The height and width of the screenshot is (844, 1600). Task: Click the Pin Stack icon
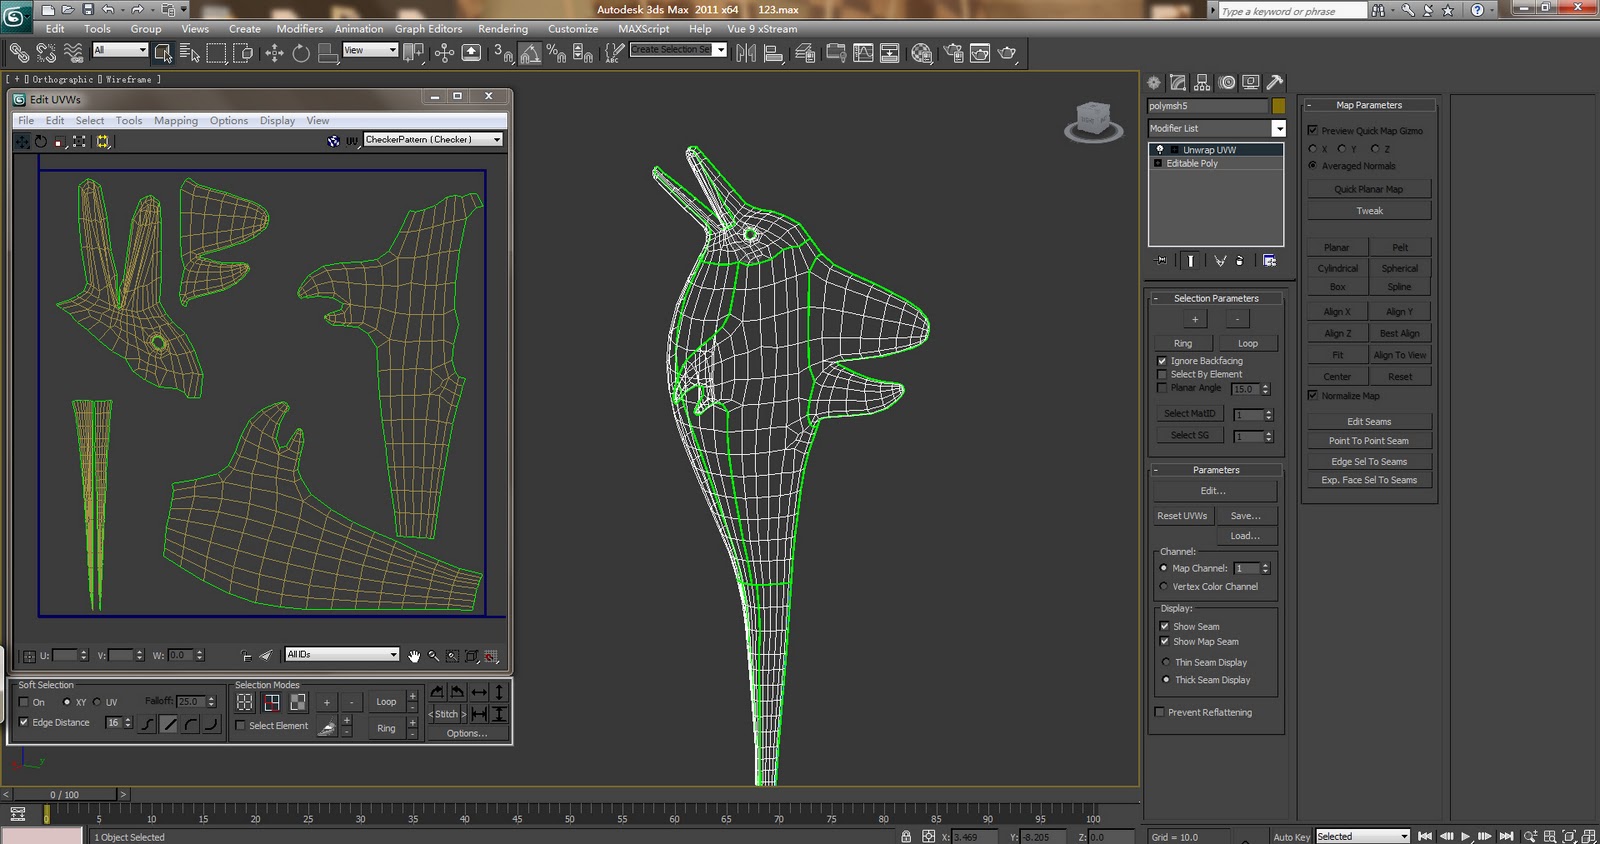click(x=1161, y=261)
